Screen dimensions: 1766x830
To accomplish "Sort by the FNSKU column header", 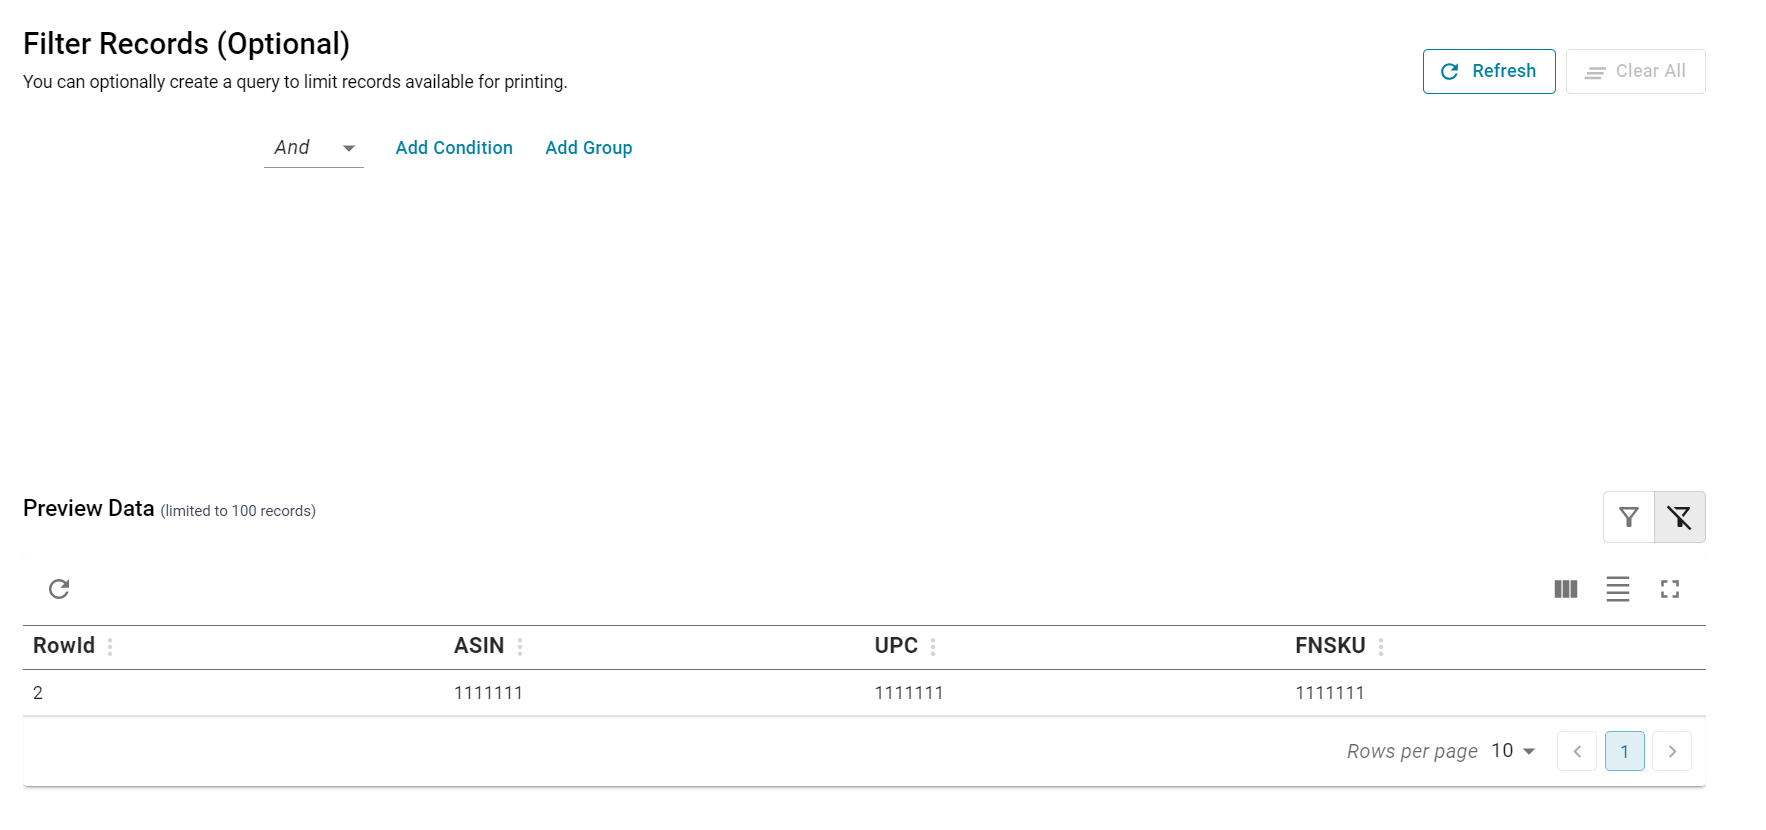I will click(x=1330, y=646).
